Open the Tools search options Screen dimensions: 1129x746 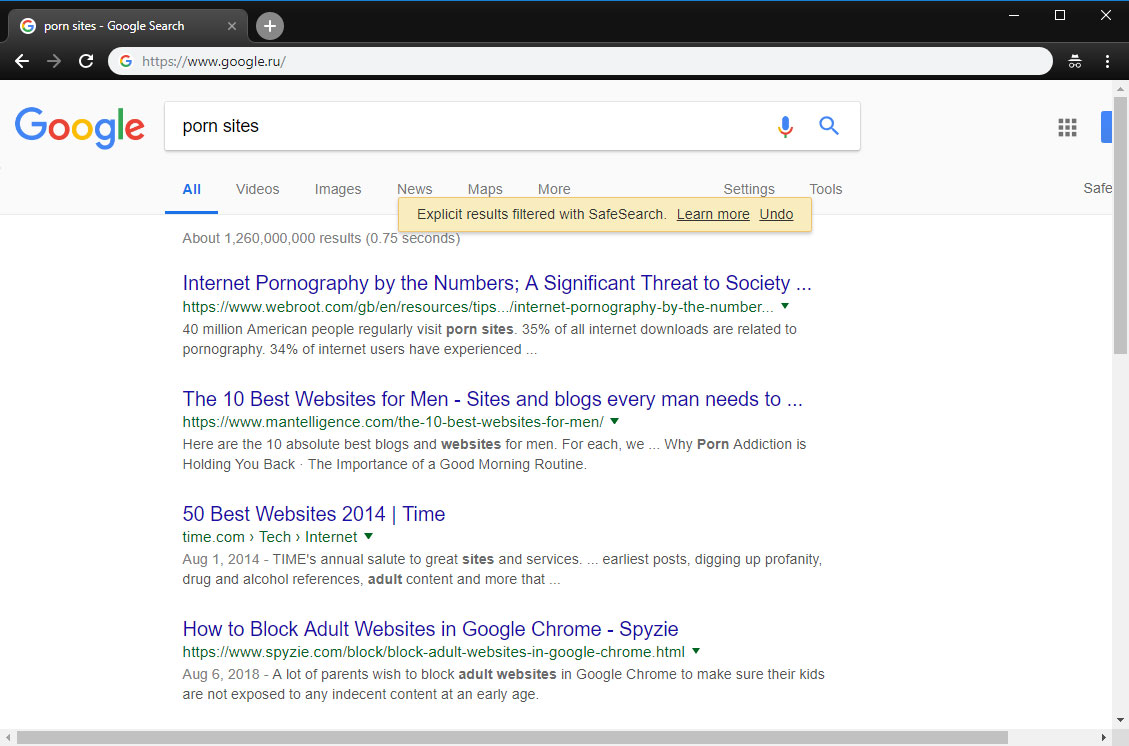[x=825, y=189]
